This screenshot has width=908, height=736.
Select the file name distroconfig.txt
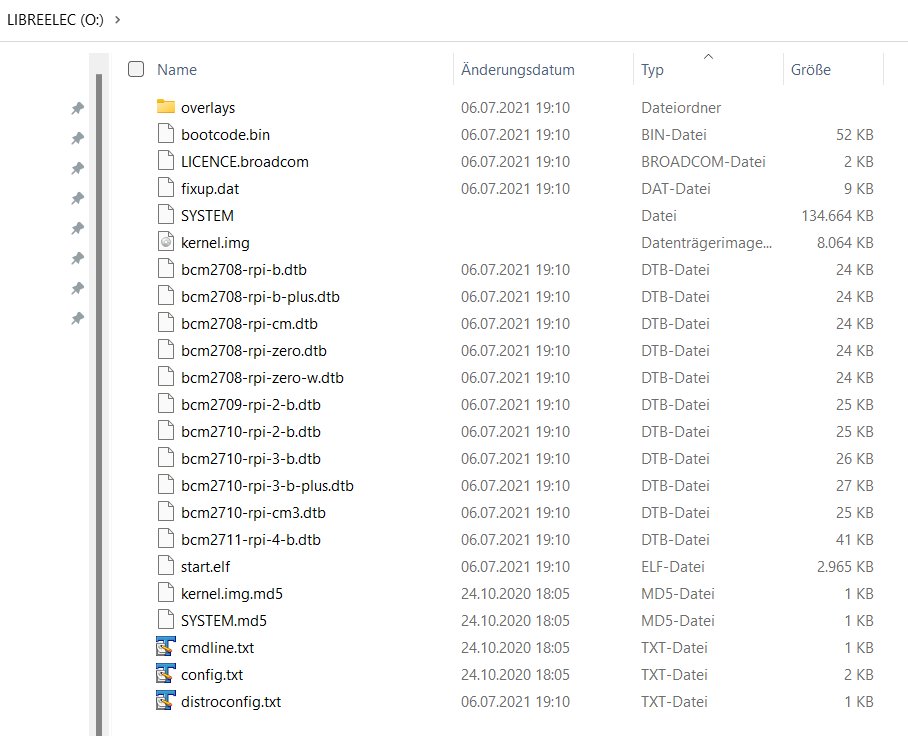click(x=230, y=702)
